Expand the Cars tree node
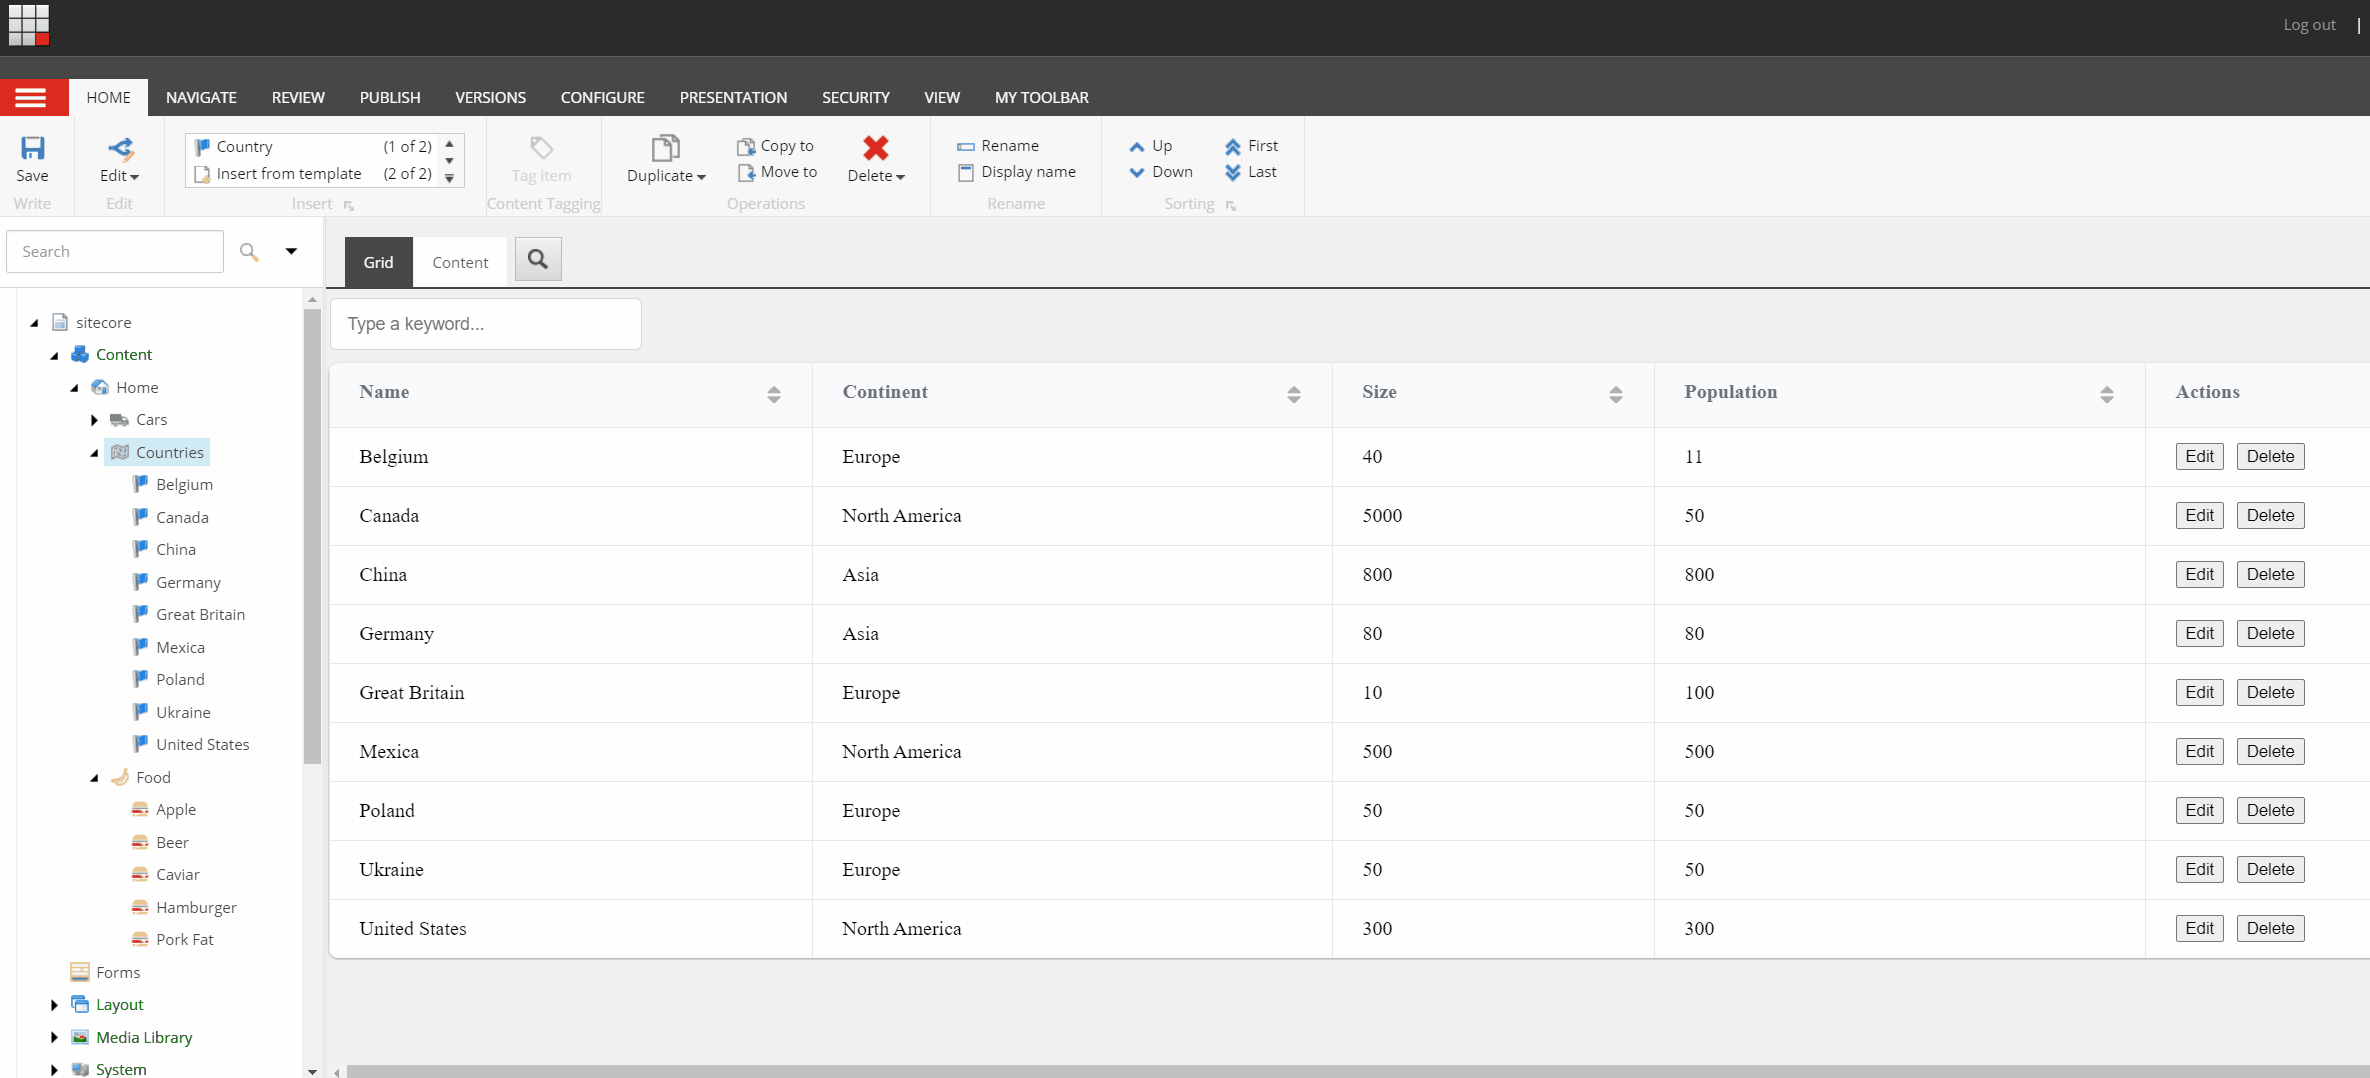The width and height of the screenshot is (2370, 1078). click(95, 420)
